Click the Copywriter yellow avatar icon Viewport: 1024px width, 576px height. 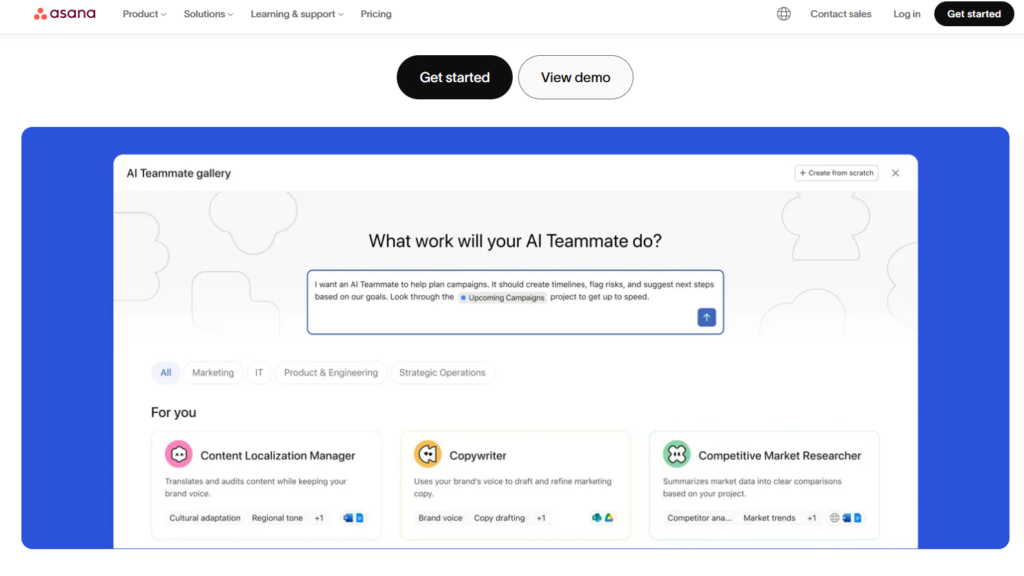pos(428,455)
